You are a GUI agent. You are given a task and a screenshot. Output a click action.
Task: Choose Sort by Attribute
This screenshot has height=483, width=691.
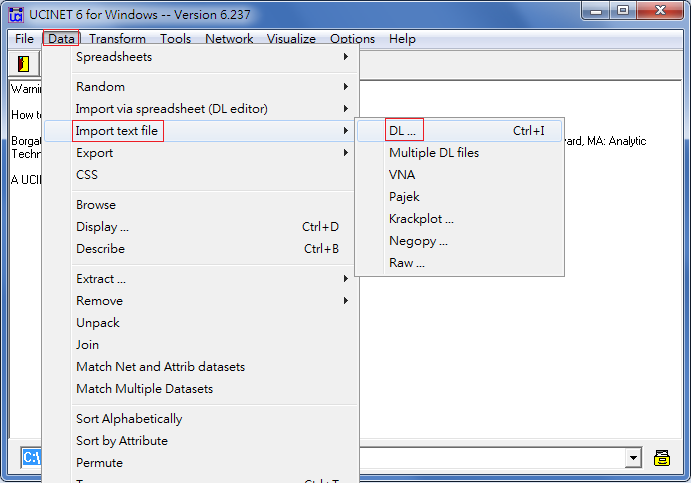pos(201,441)
